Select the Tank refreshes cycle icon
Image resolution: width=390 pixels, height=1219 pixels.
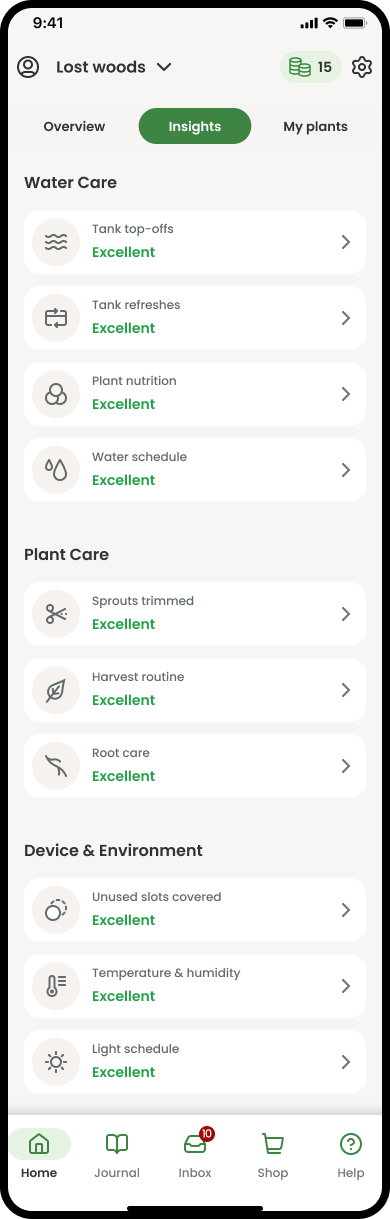(x=56, y=317)
